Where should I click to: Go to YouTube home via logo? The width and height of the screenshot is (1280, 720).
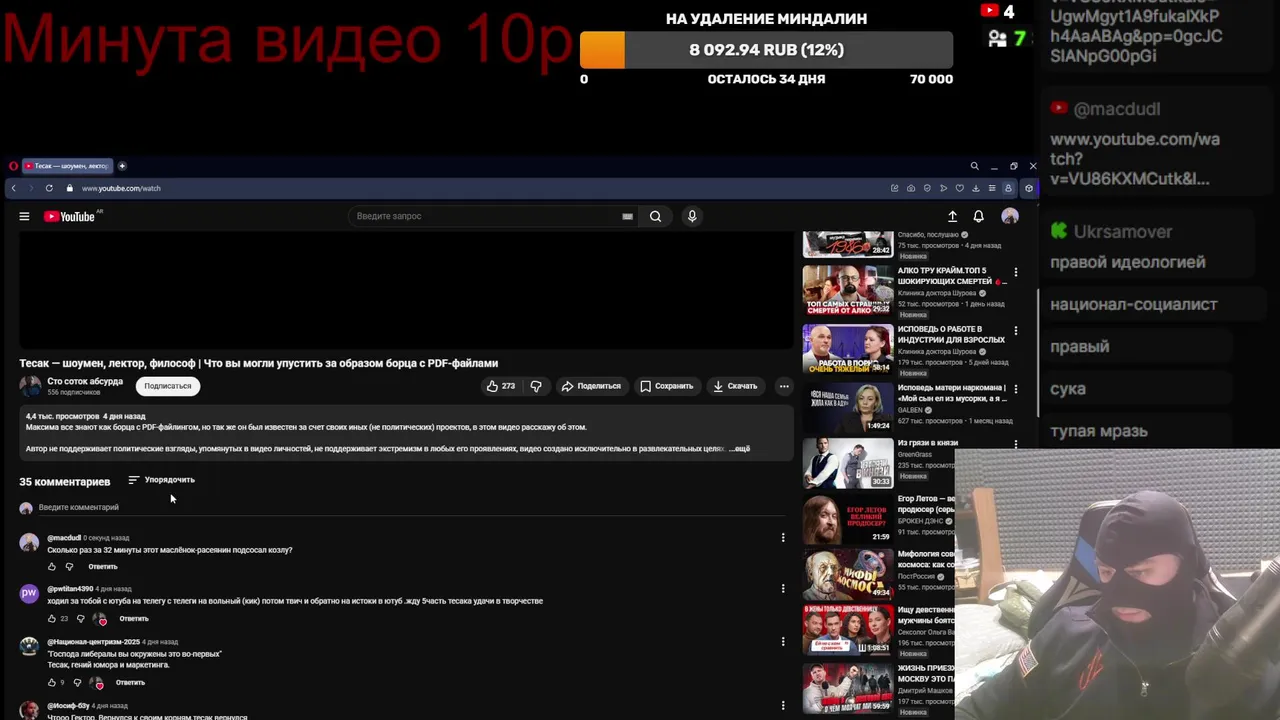coord(70,216)
